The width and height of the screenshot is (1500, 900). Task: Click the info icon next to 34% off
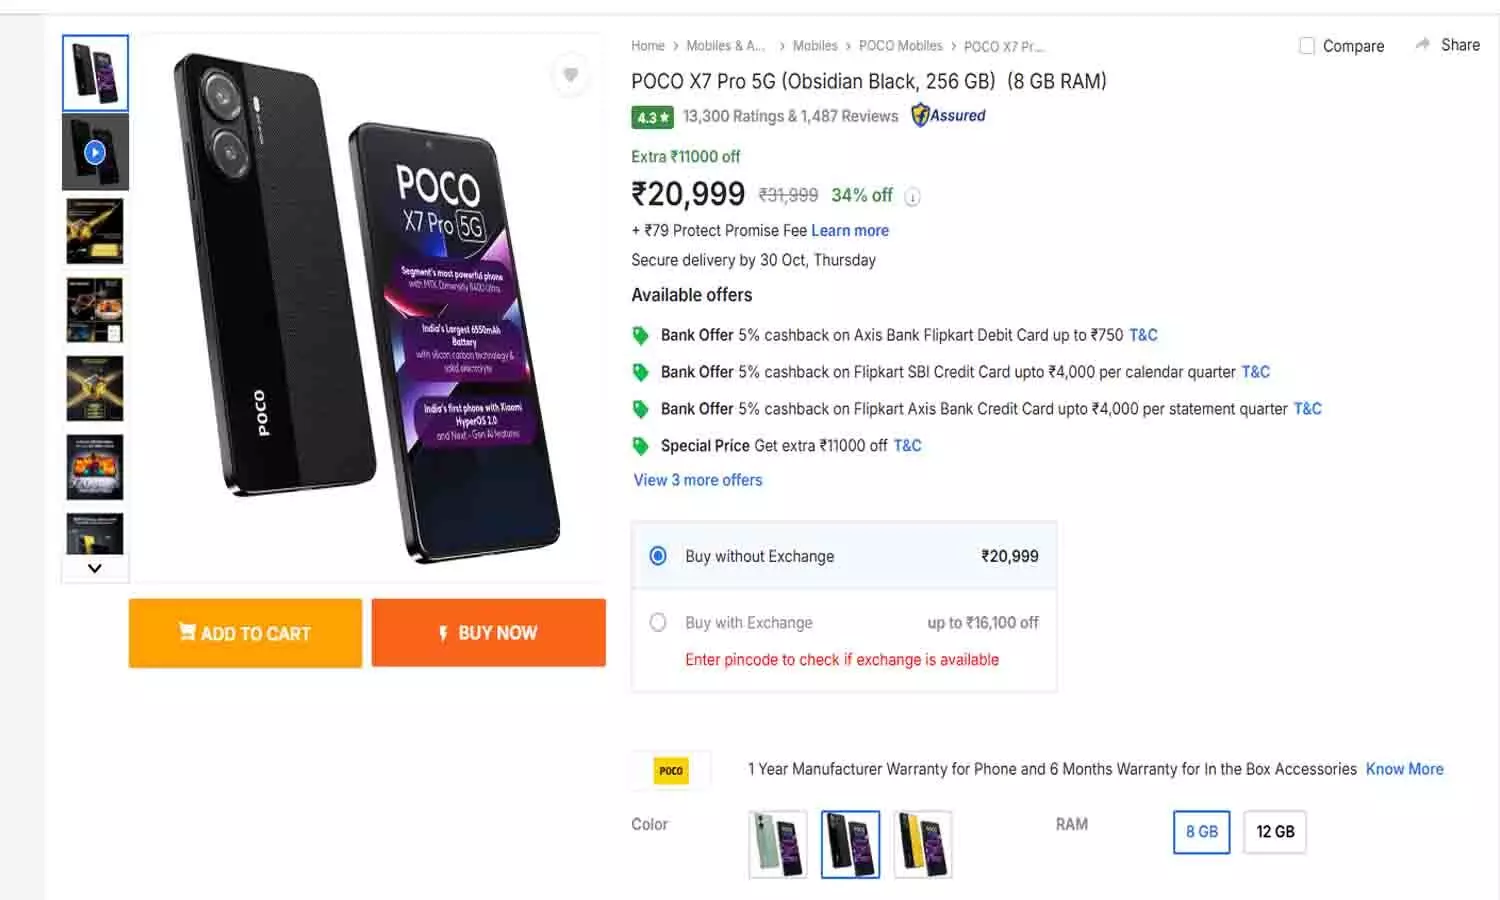click(x=911, y=197)
